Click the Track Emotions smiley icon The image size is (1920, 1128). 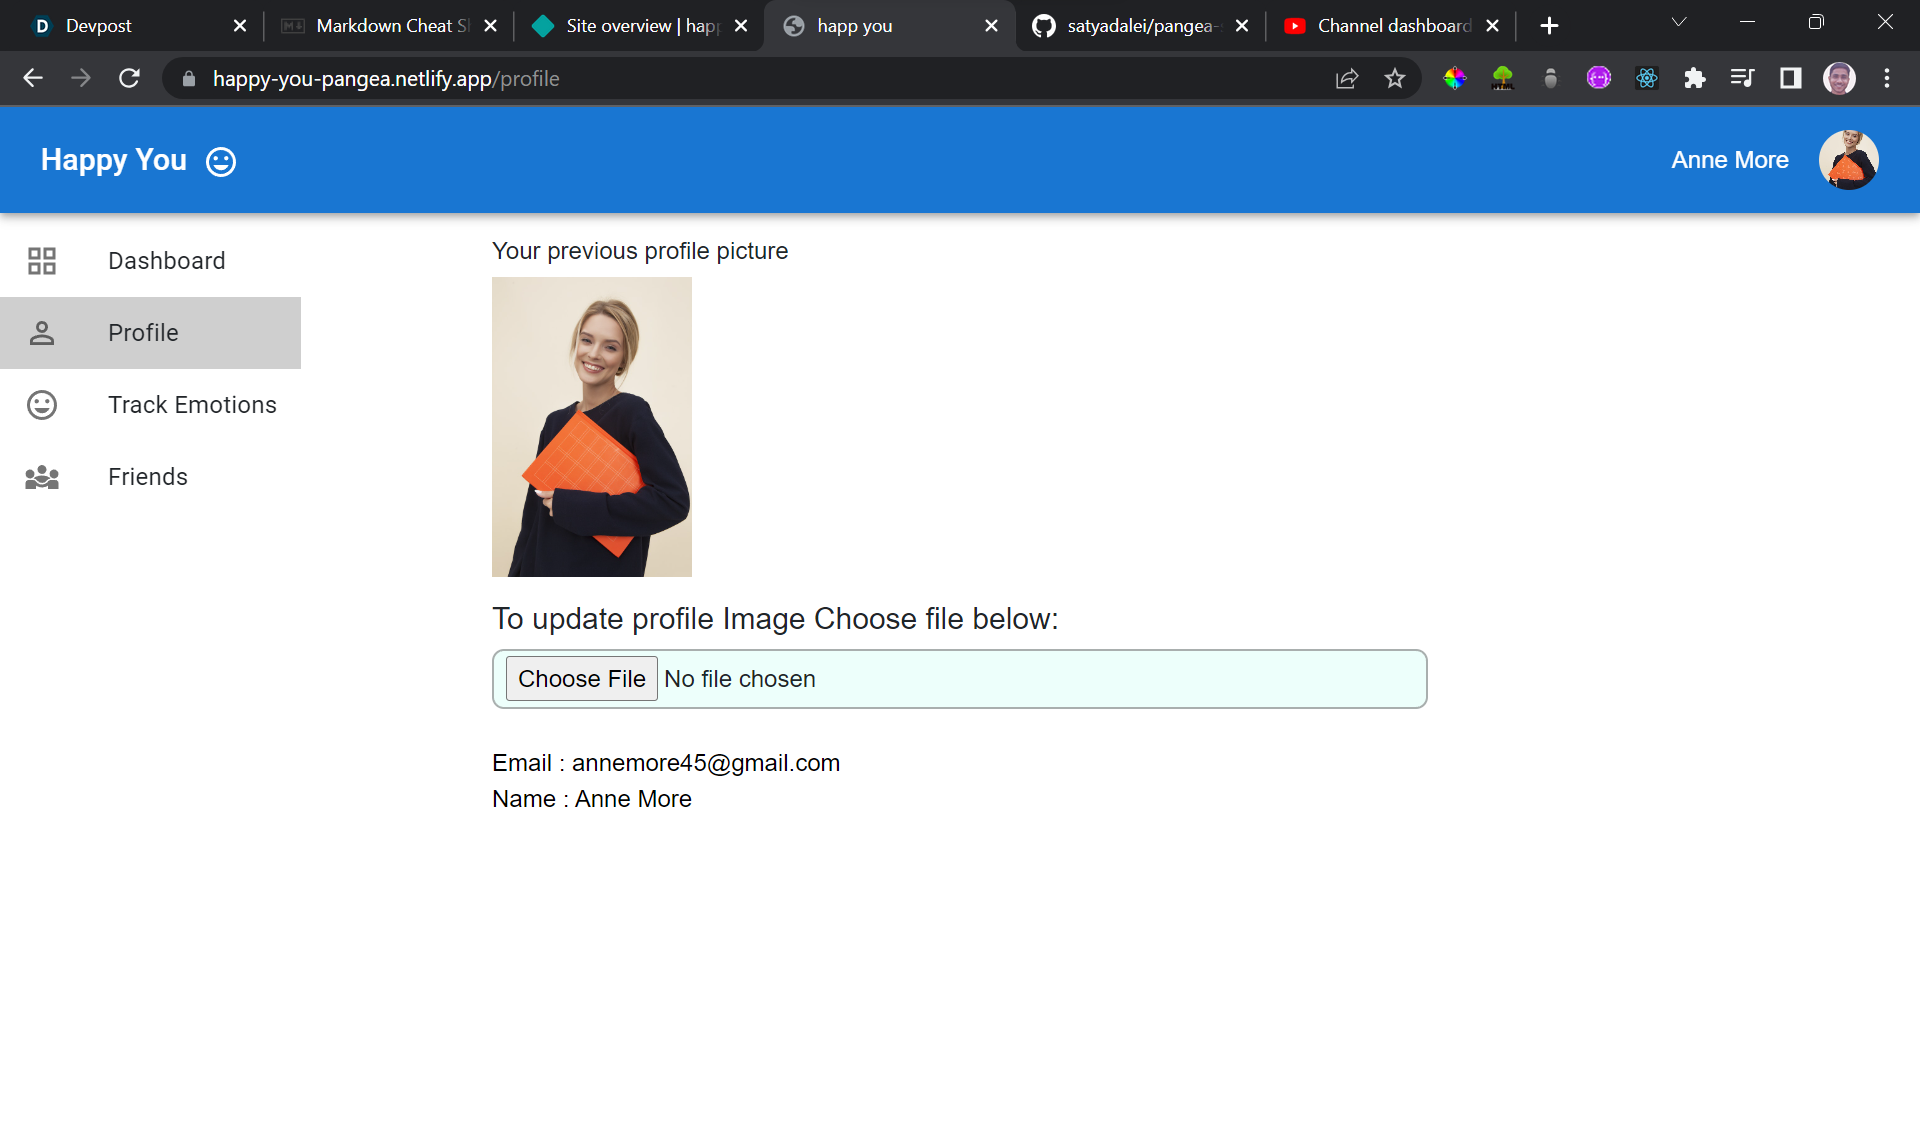point(42,405)
